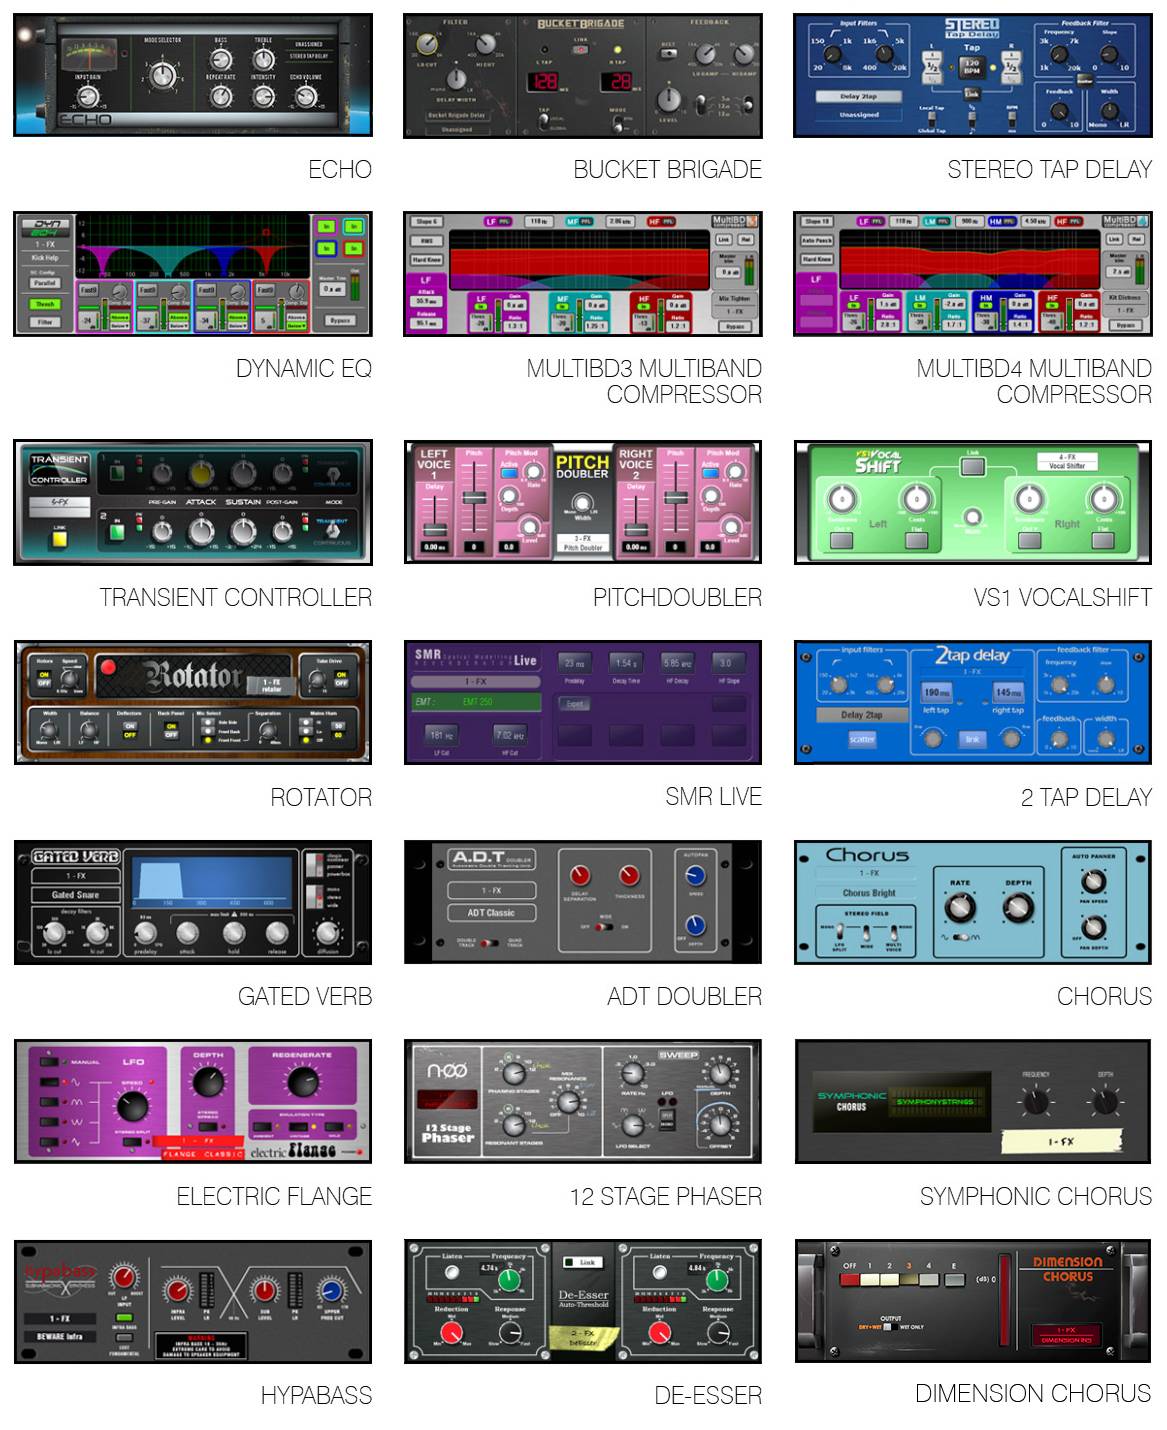
Task: Click the diffusion knob on Gated Verb
Action: [327, 932]
